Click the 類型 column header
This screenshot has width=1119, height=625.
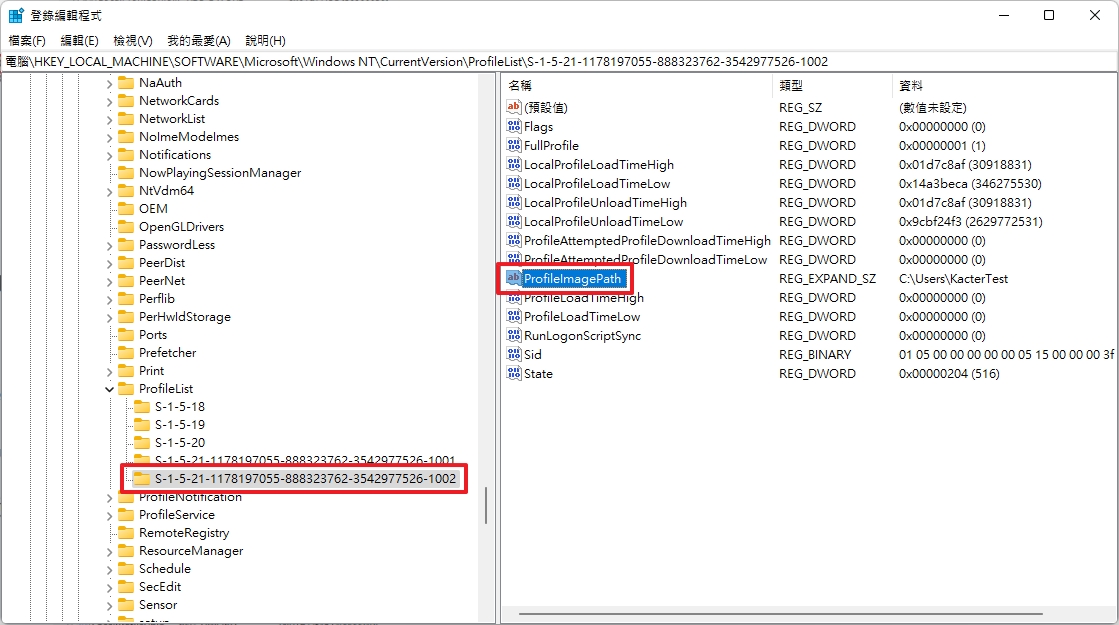point(791,86)
